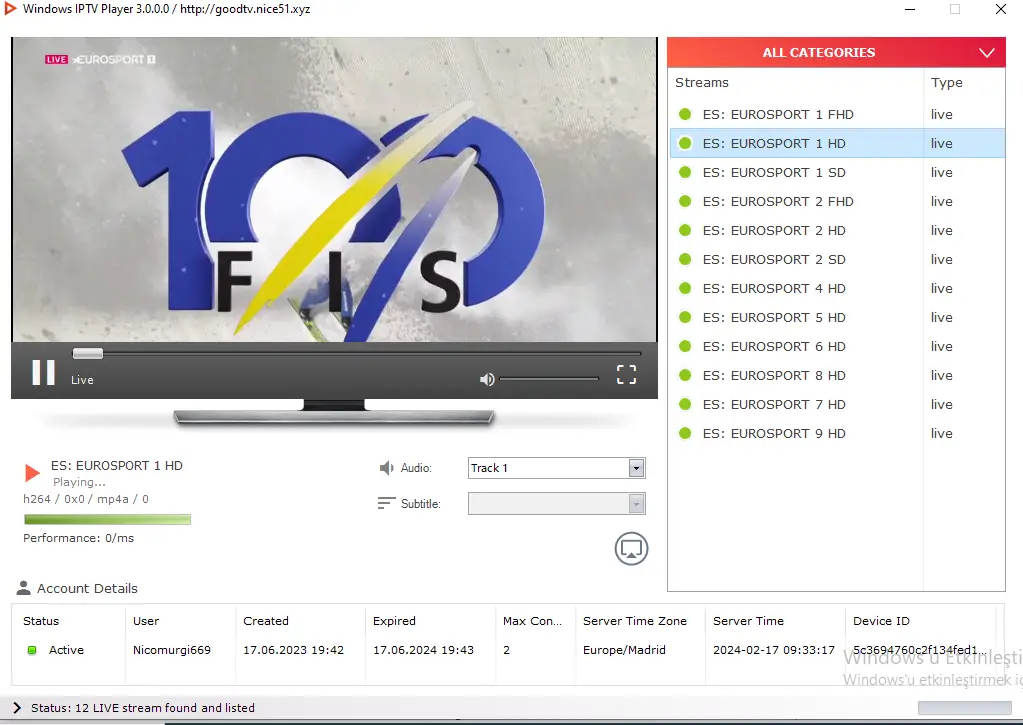This screenshot has width=1023, height=725.
Task: Enter fullscreen video mode
Action: tap(626, 375)
